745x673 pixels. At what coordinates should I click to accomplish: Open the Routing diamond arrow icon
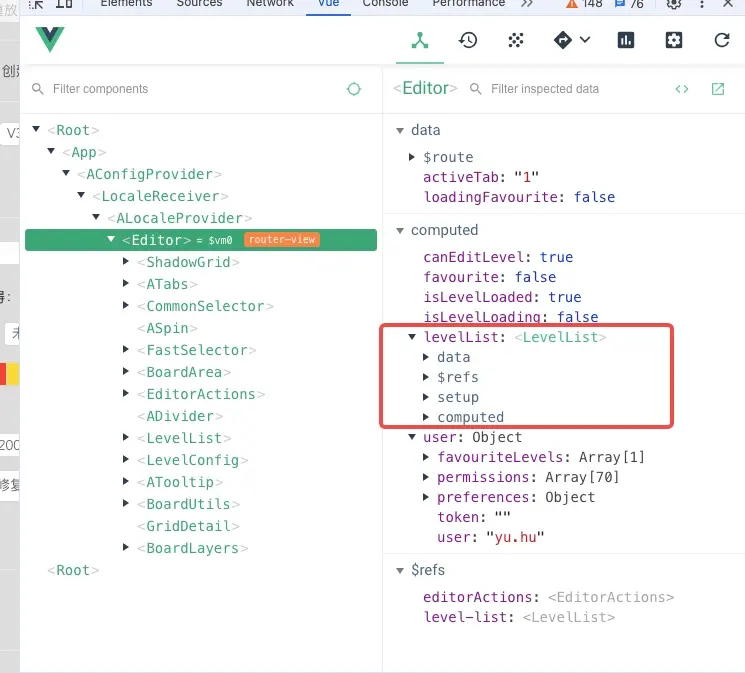coord(563,40)
